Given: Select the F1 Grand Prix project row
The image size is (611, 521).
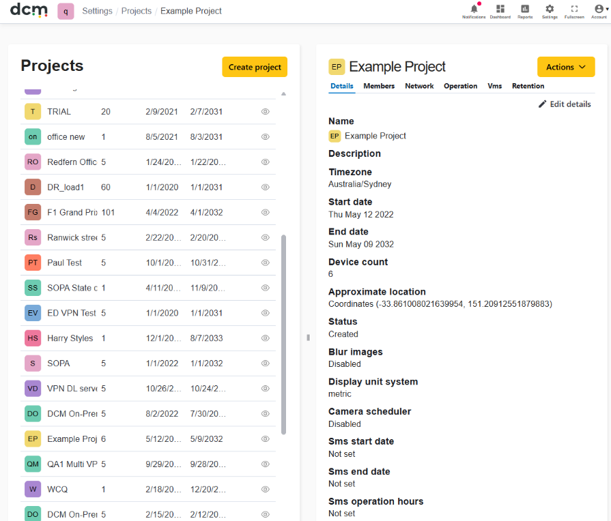Looking at the screenshot, I should pos(148,212).
